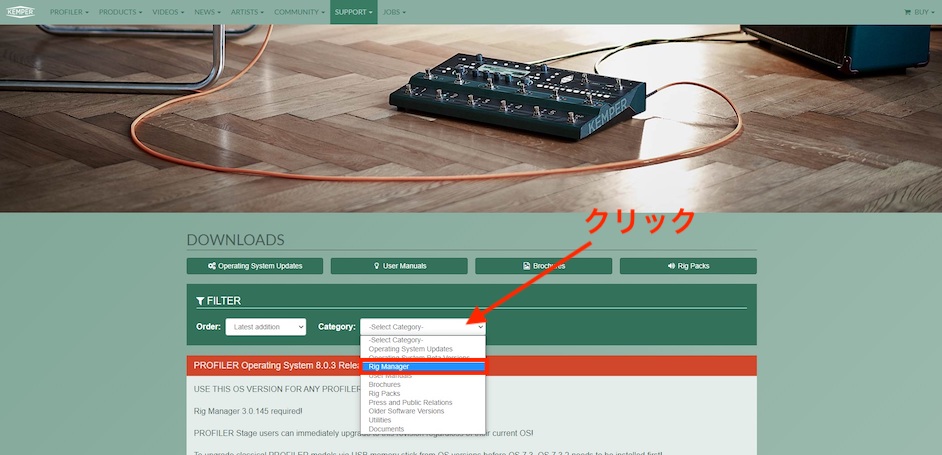Click the DOWNLOADS heading text
This screenshot has width=942, height=455.
click(x=236, y=240)
